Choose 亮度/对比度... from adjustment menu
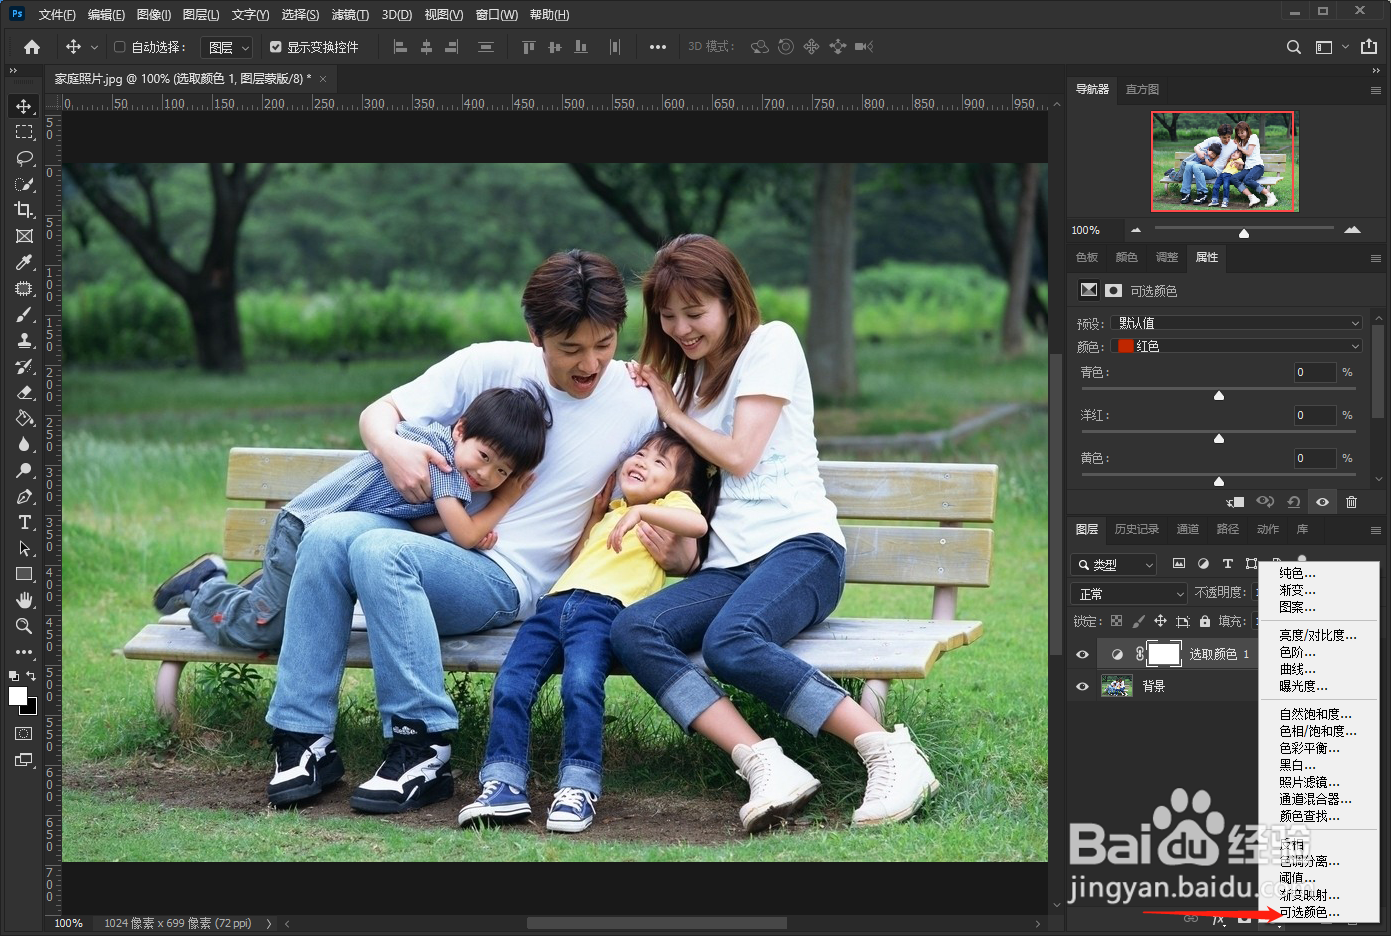Viewport: 1391px width, 936px height. pyautogui.click(x=1318, y=636)
